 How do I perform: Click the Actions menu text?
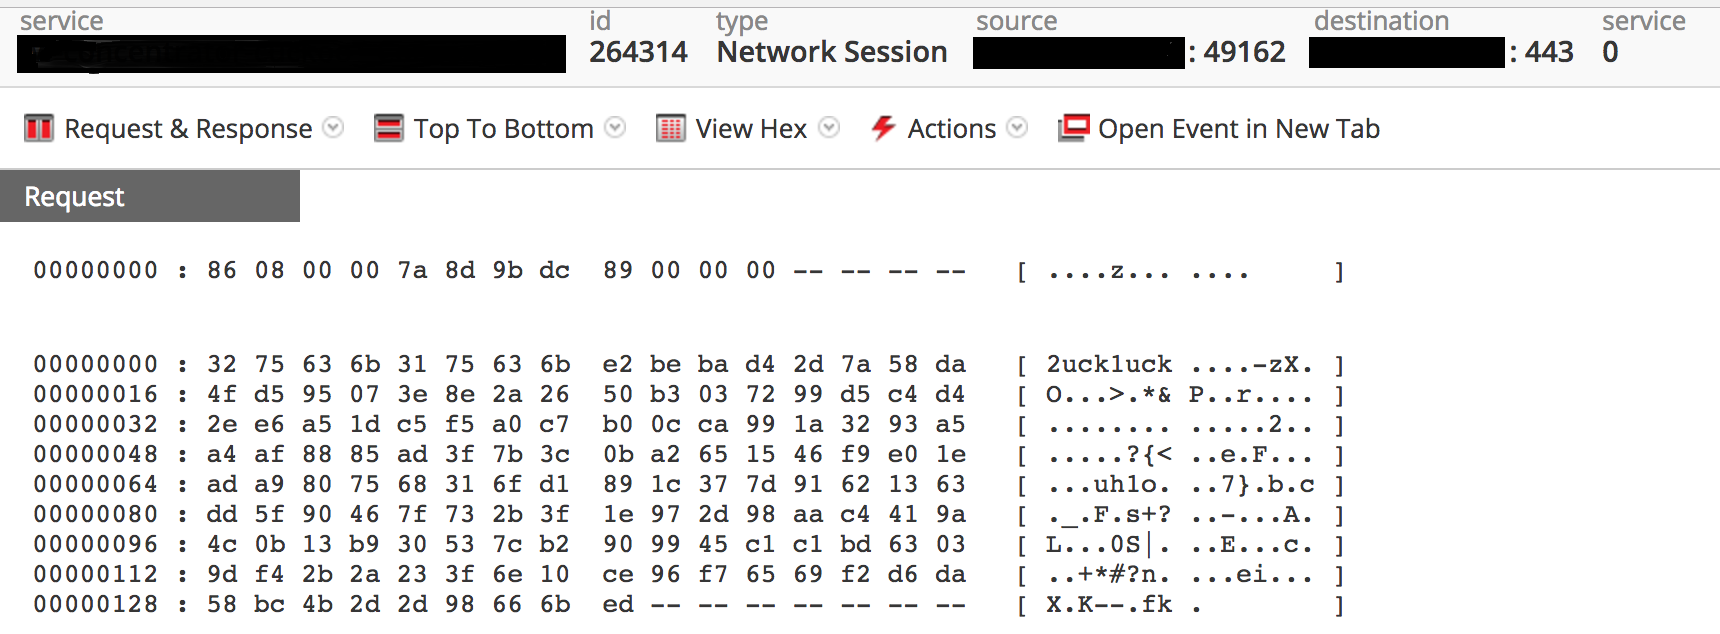[951, 128]
